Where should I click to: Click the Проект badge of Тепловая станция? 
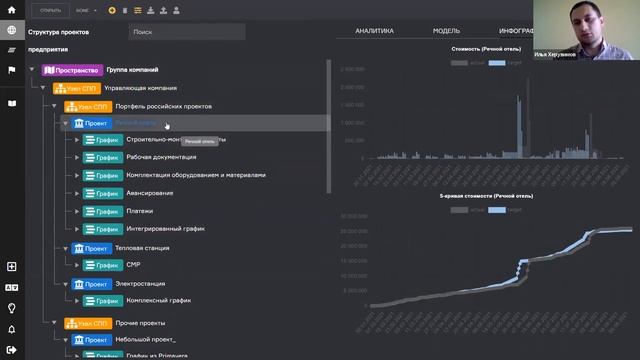click(91, 248)
